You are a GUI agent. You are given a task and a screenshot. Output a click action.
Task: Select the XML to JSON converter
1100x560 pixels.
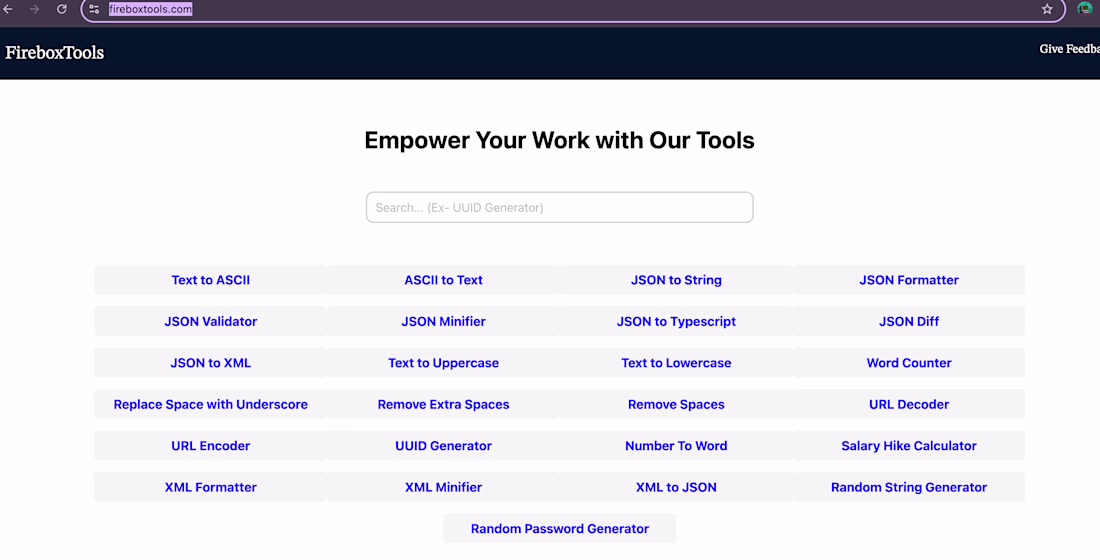[676, 487]
